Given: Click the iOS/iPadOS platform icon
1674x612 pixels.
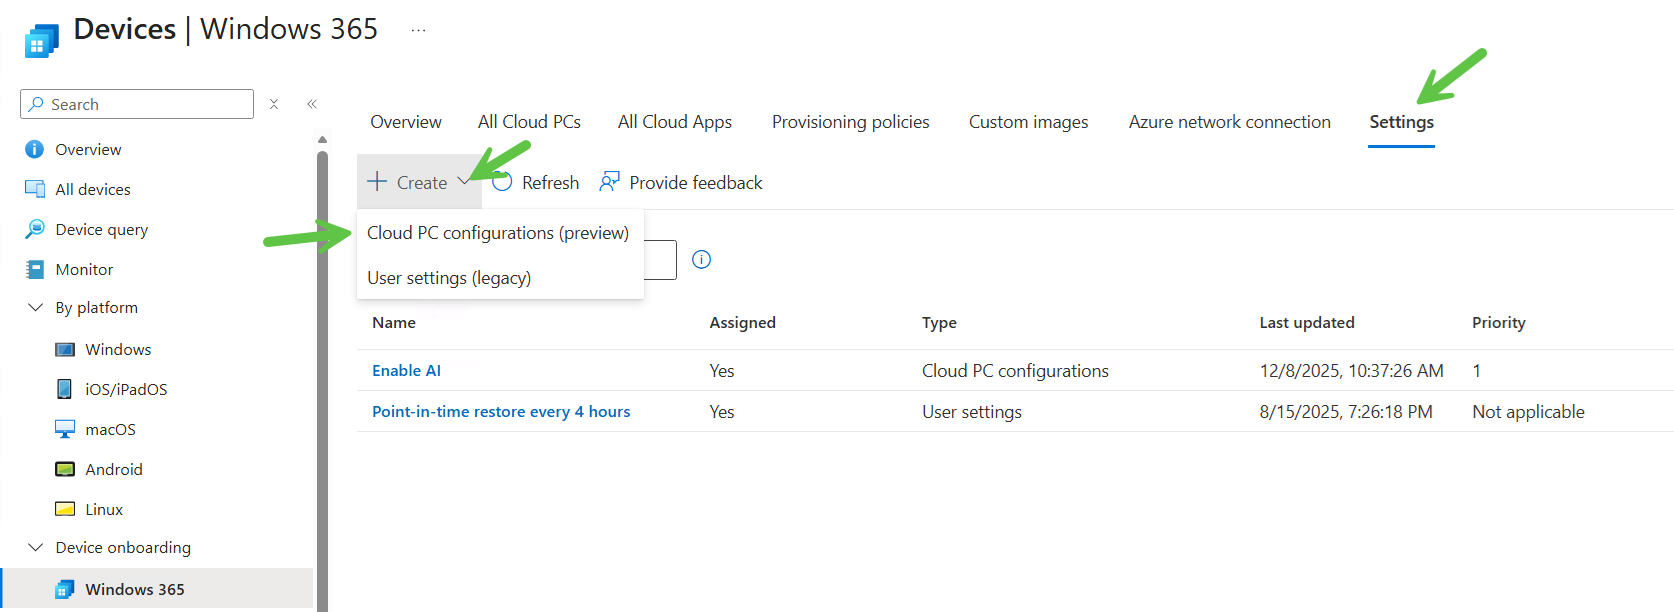Looking at the screenshot, I should tap(65, 389).
